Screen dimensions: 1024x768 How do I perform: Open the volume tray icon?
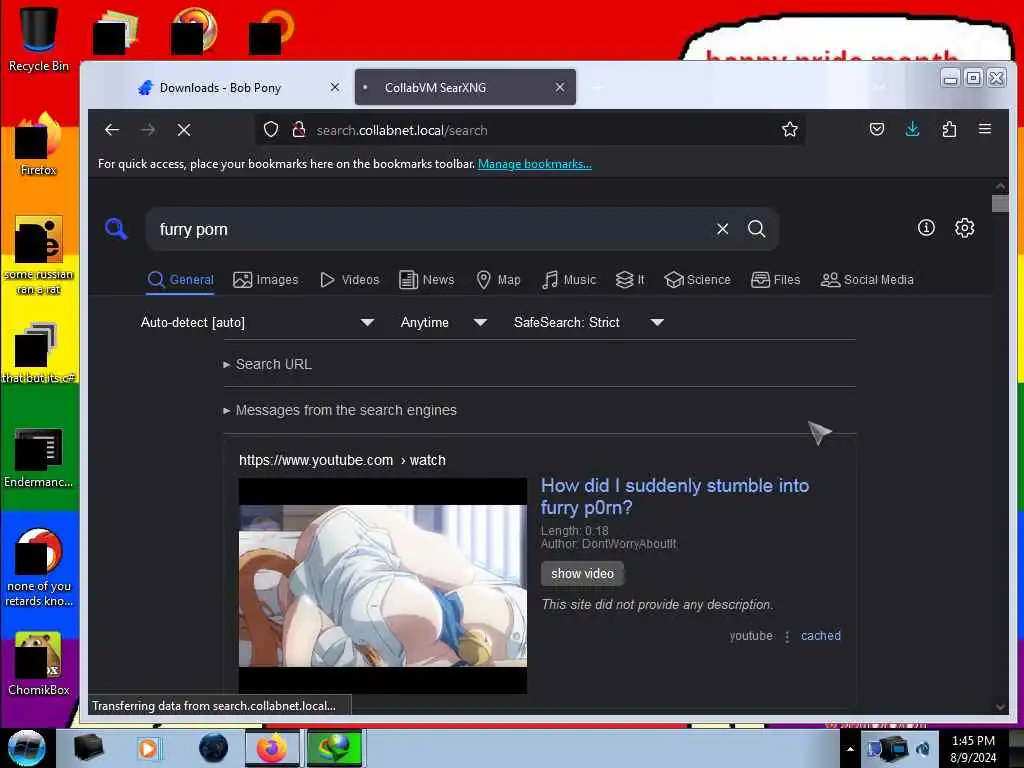tap(923, 749)
